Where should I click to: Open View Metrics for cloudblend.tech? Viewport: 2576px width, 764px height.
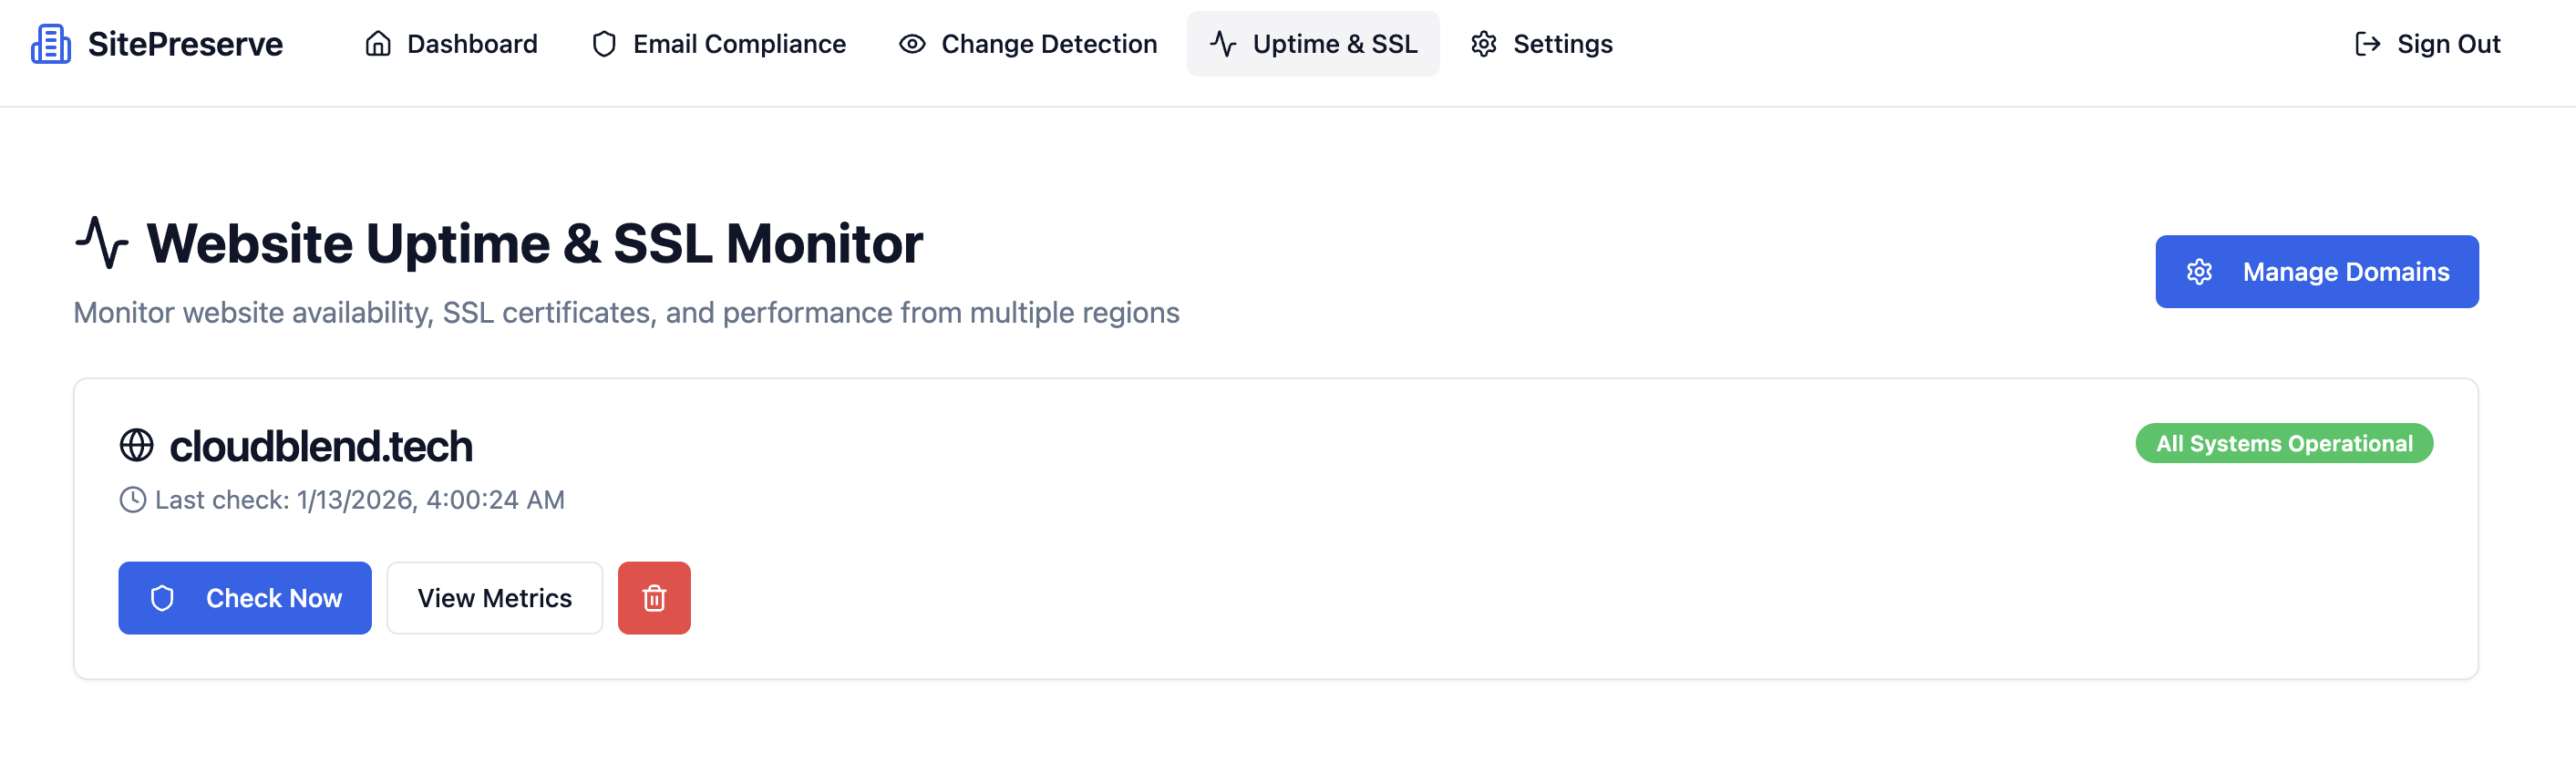click(494, 598)
